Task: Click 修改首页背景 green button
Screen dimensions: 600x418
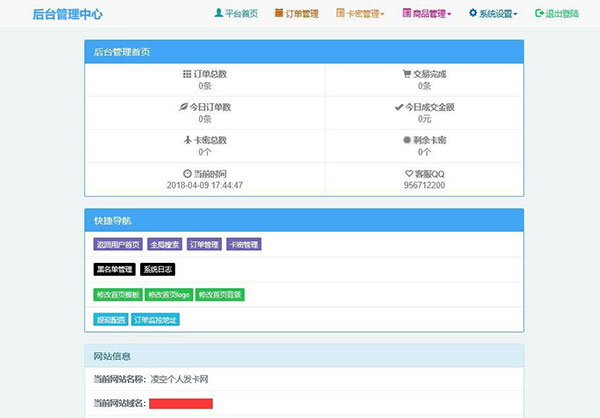Action: pyautogui.click(x=220, y=294)
